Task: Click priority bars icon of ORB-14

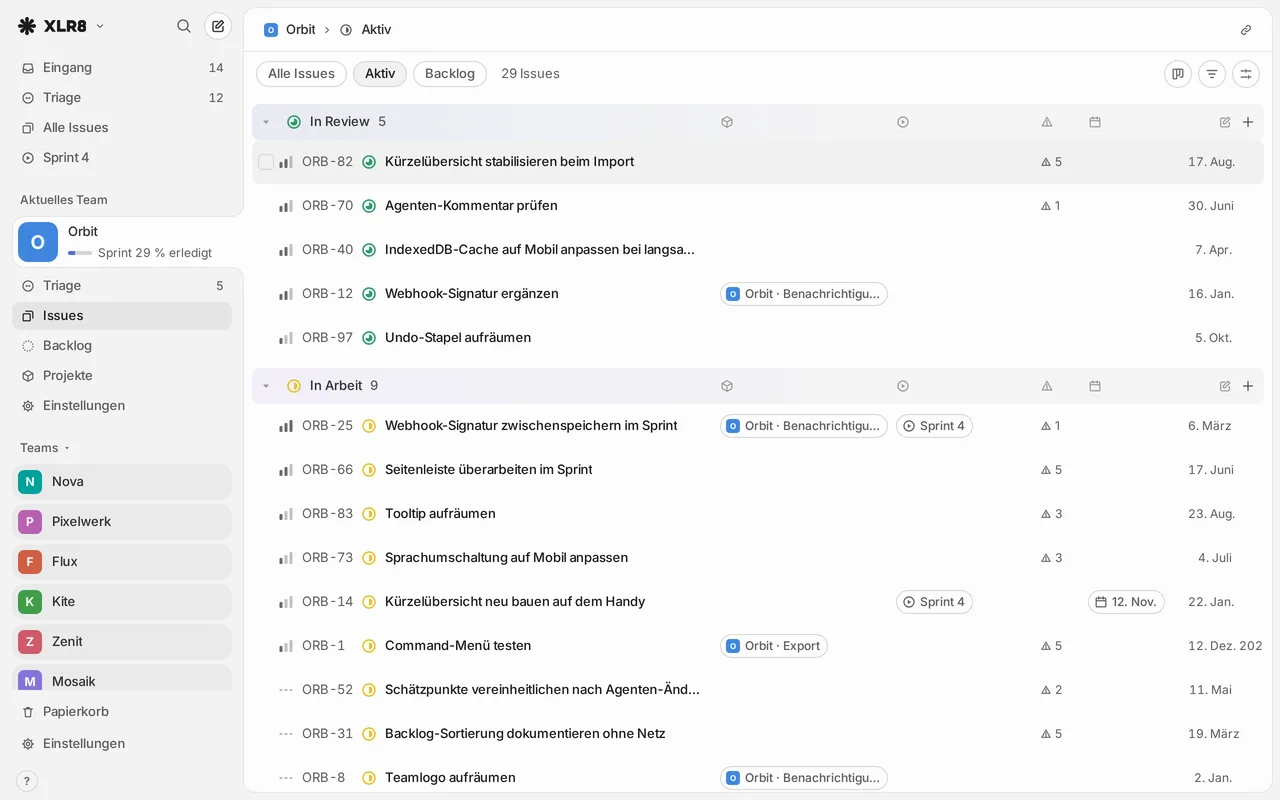Action: point(286,602)
